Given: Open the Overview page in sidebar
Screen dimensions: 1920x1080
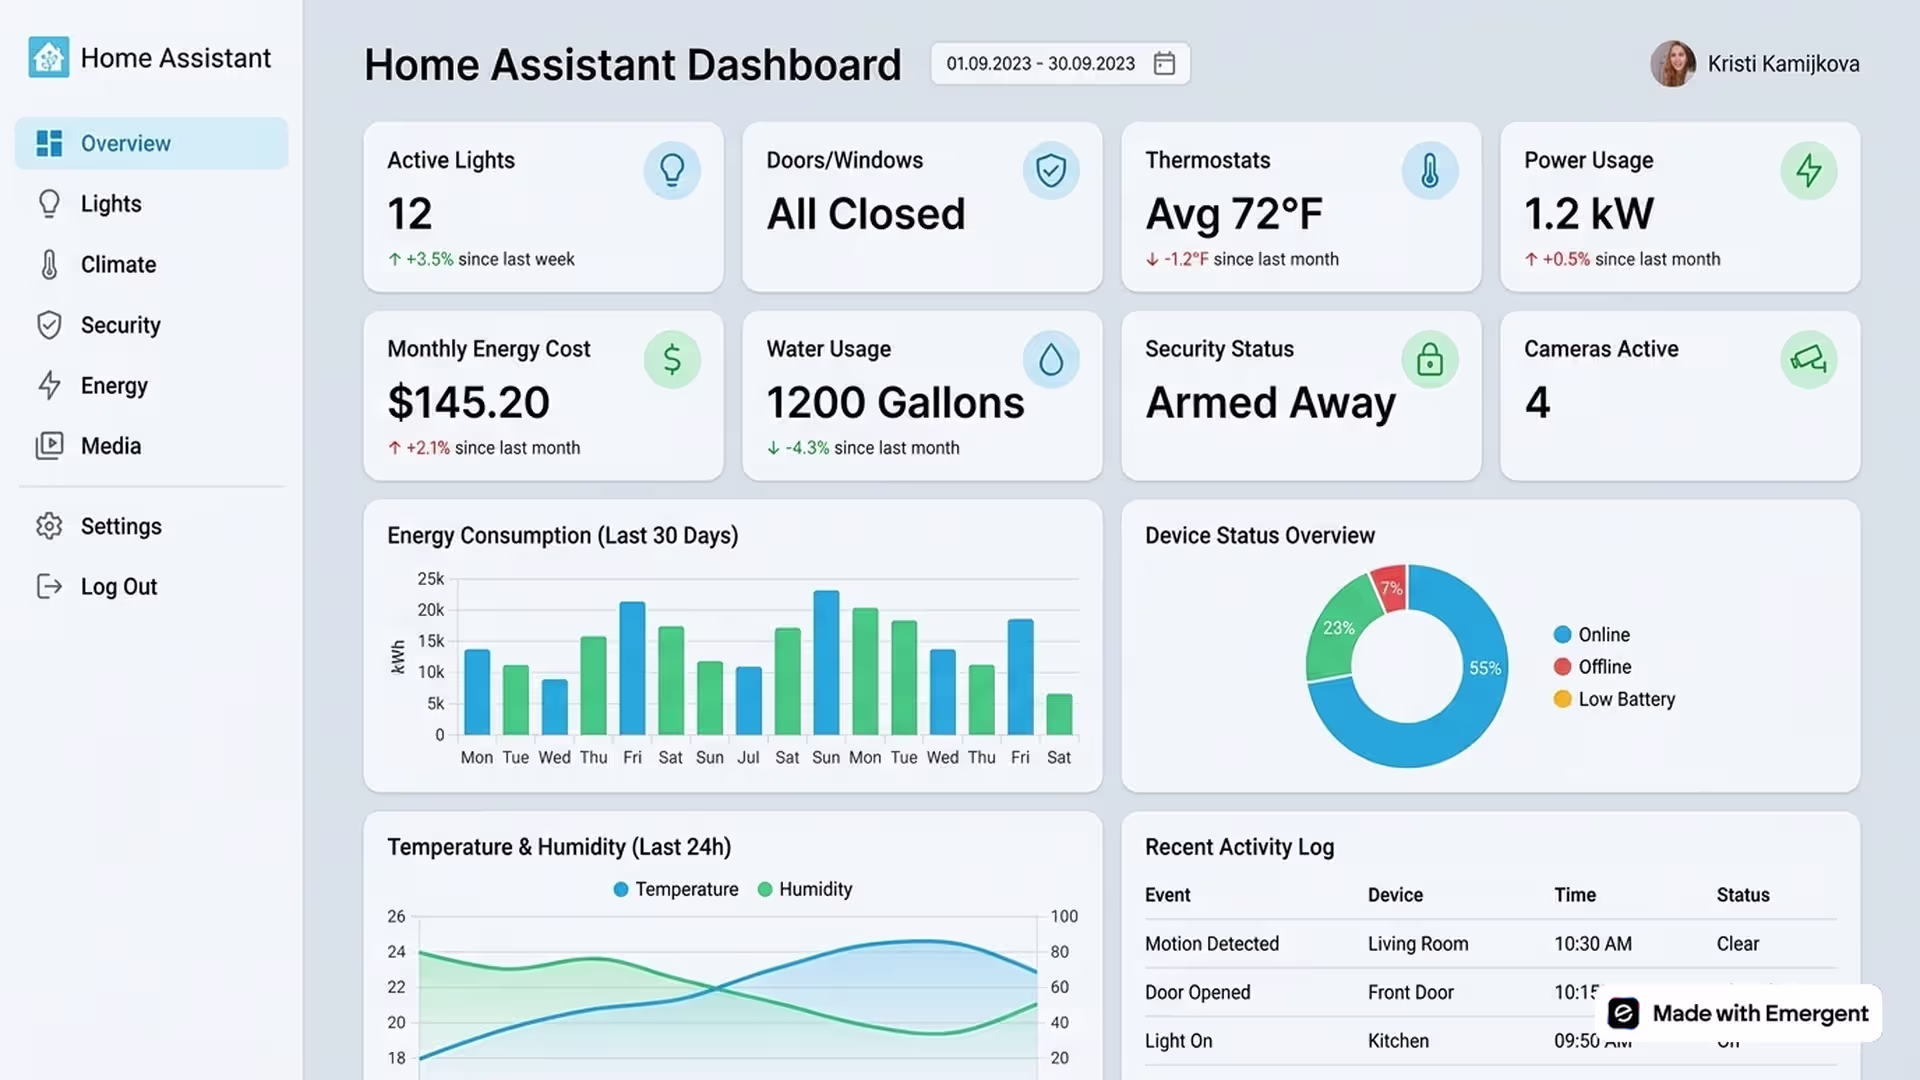Looking at the screenshot, I should tap(151, 143).
